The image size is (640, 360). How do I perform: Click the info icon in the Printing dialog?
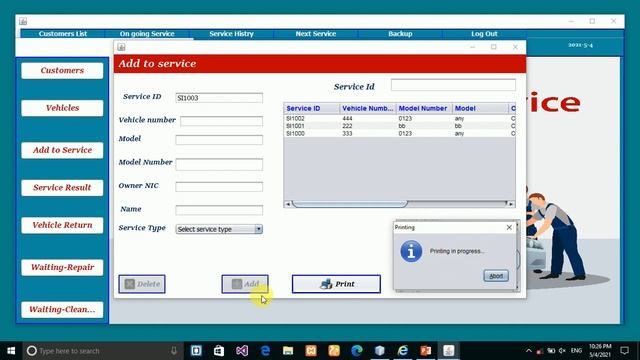coord(411,251)
